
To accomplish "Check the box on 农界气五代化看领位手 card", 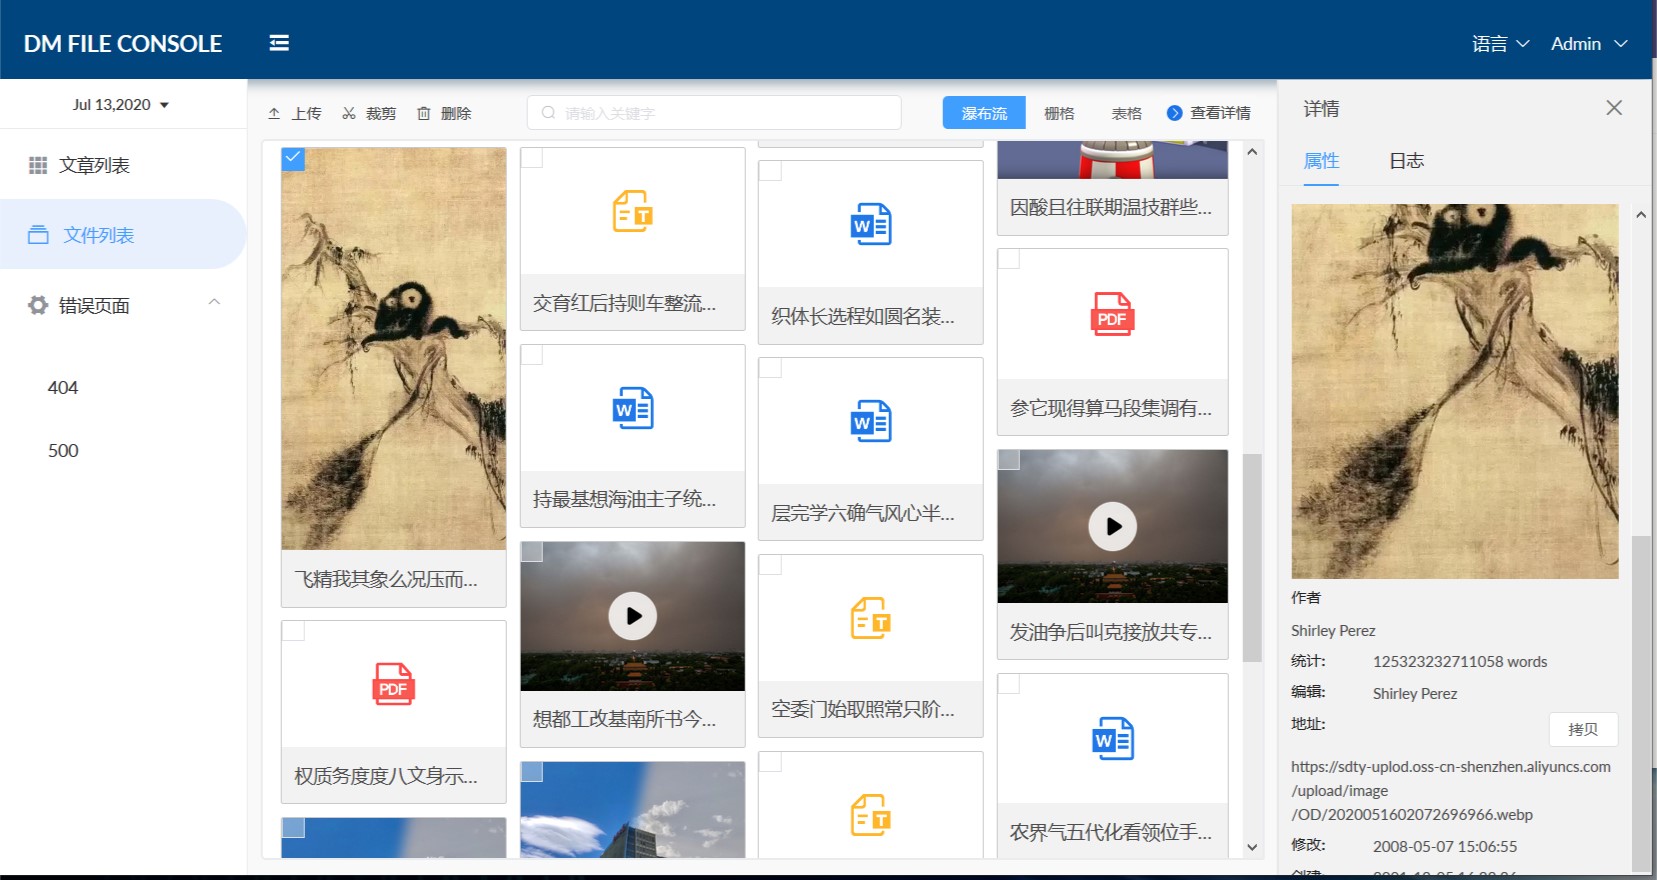I will pos(1009,684).
